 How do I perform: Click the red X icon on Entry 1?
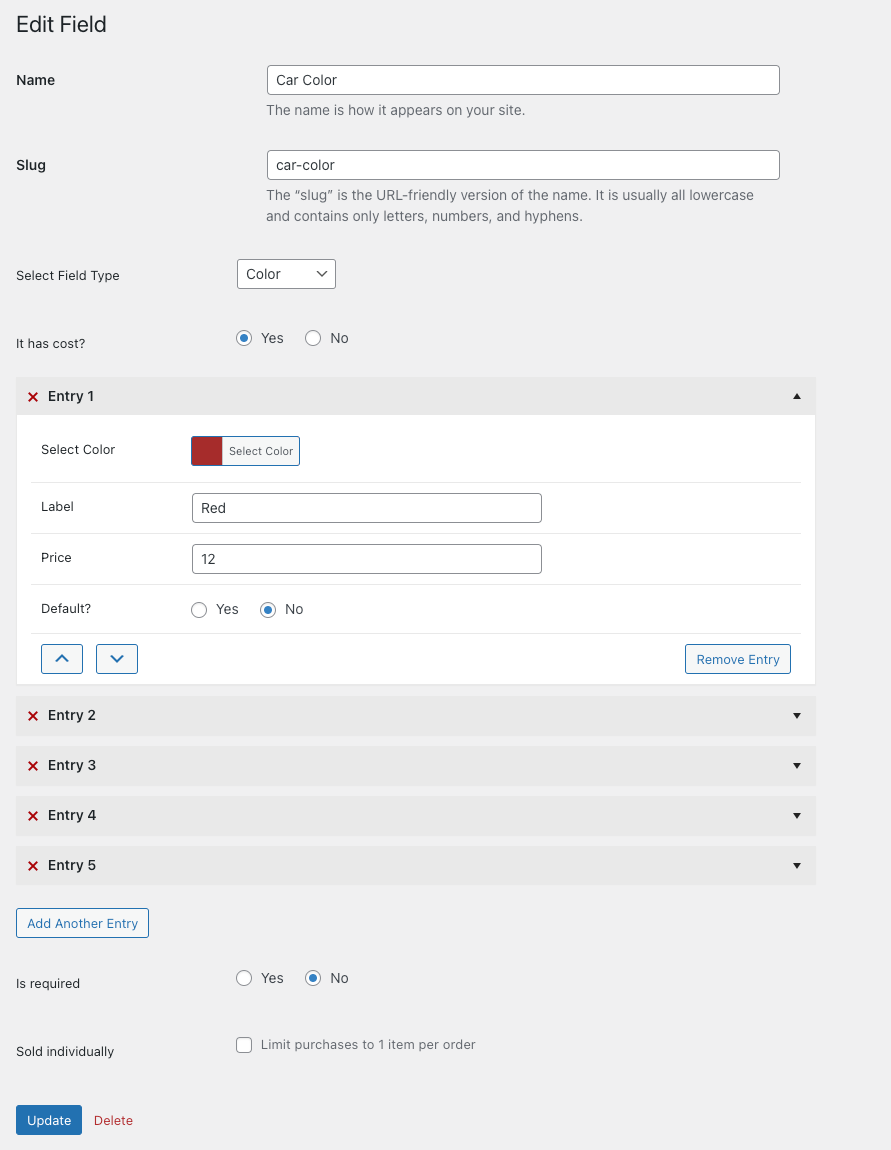coord(33,397)
